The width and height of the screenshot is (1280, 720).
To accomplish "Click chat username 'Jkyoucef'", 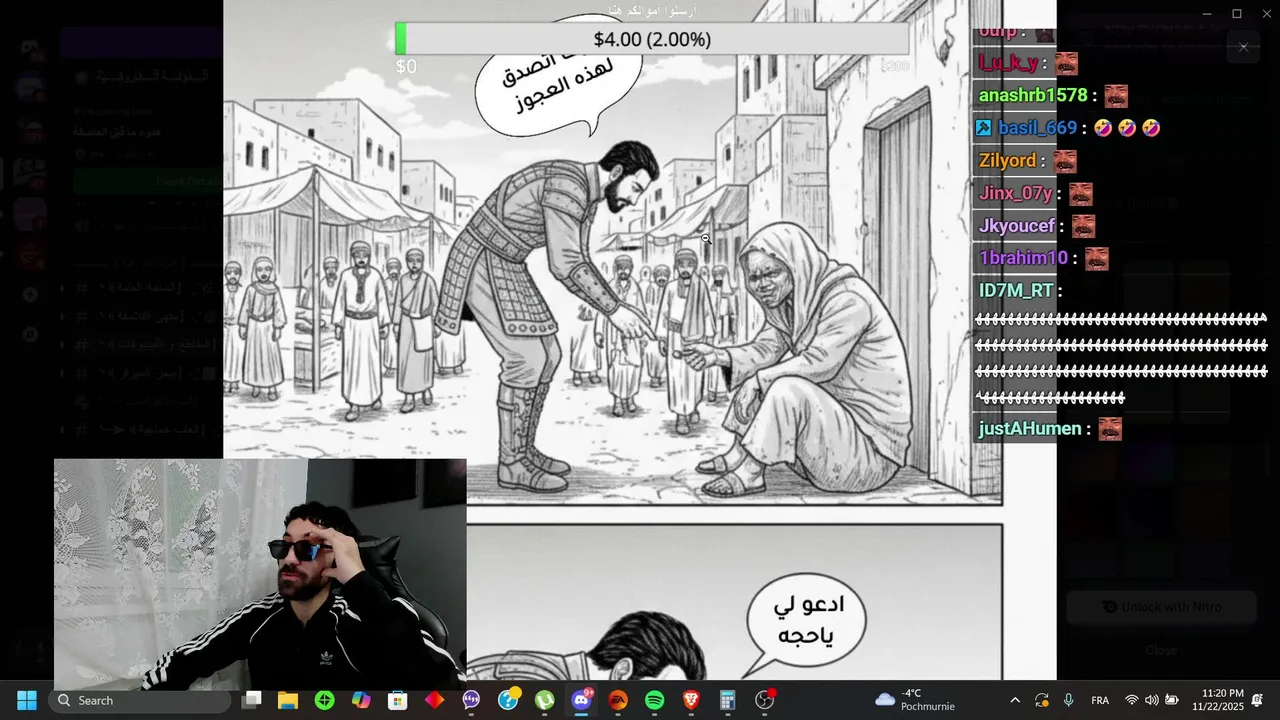I will (x=1017, y=226).
